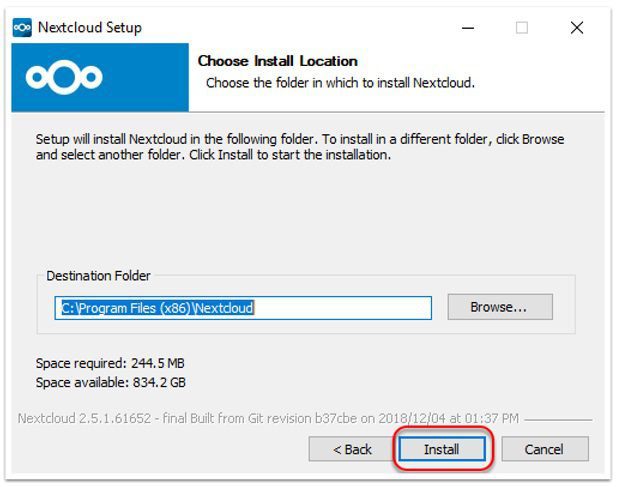Open folder picker with Browse button
Screen dimensions: 618x487
point(500,307)
